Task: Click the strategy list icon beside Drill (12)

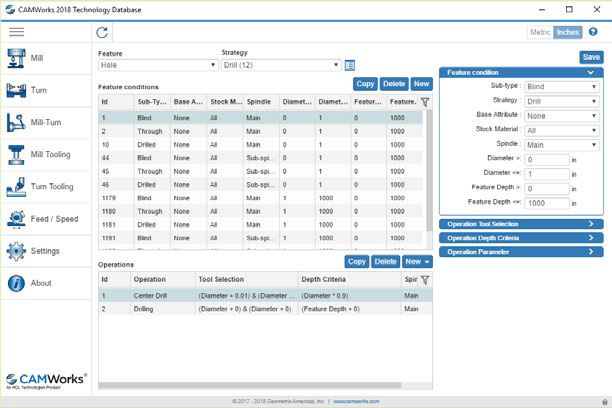Action: pyautogui.click(x=350, y=65)
